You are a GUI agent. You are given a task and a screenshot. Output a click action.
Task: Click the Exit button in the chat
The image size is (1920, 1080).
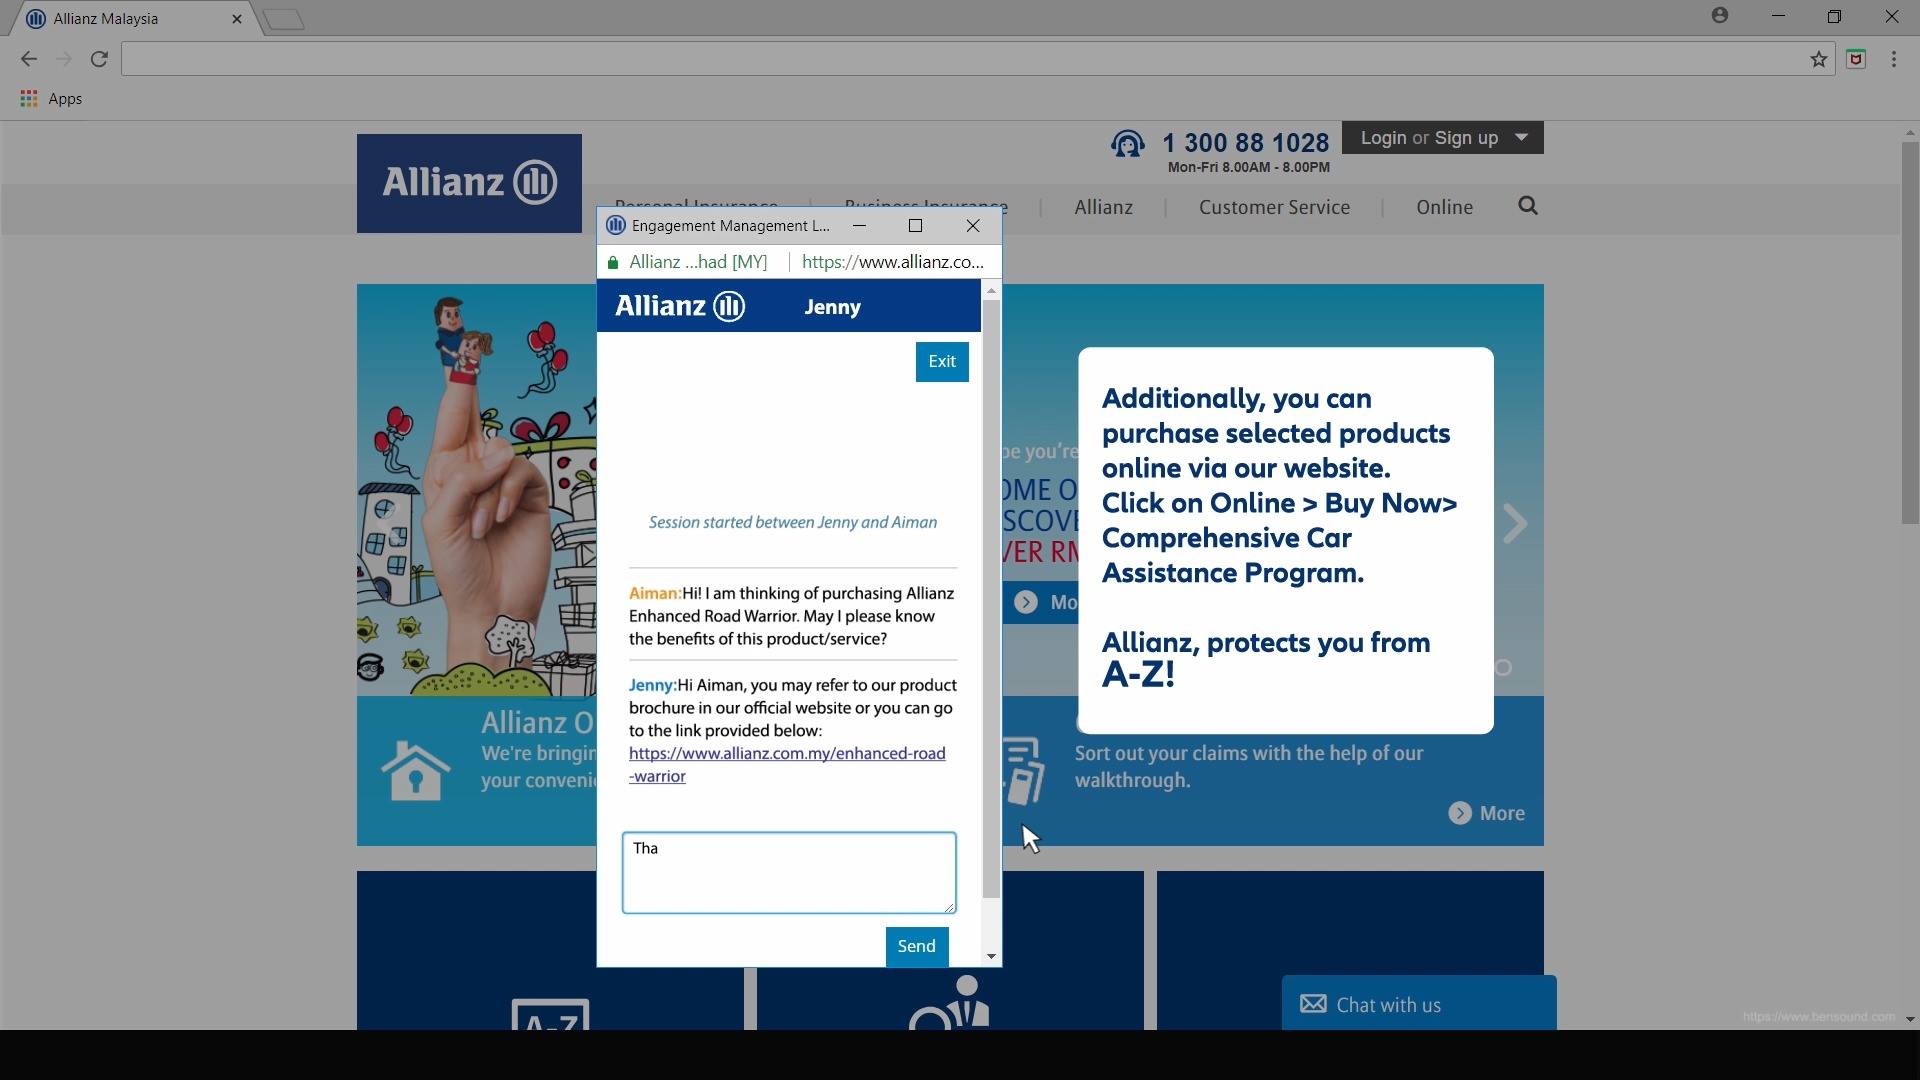(942, 362)
